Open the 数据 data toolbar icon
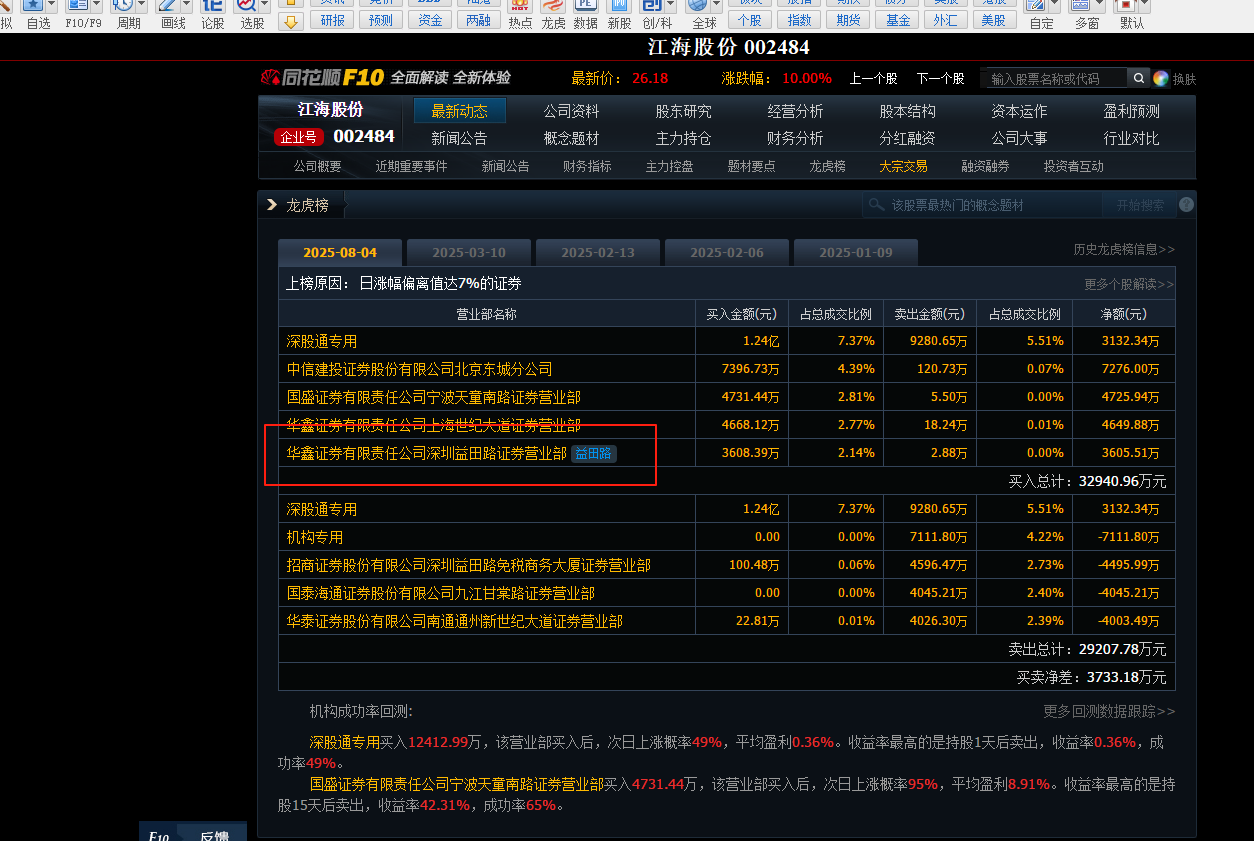This screenshot has width=1254, height=841. click(x=586, y=8)
